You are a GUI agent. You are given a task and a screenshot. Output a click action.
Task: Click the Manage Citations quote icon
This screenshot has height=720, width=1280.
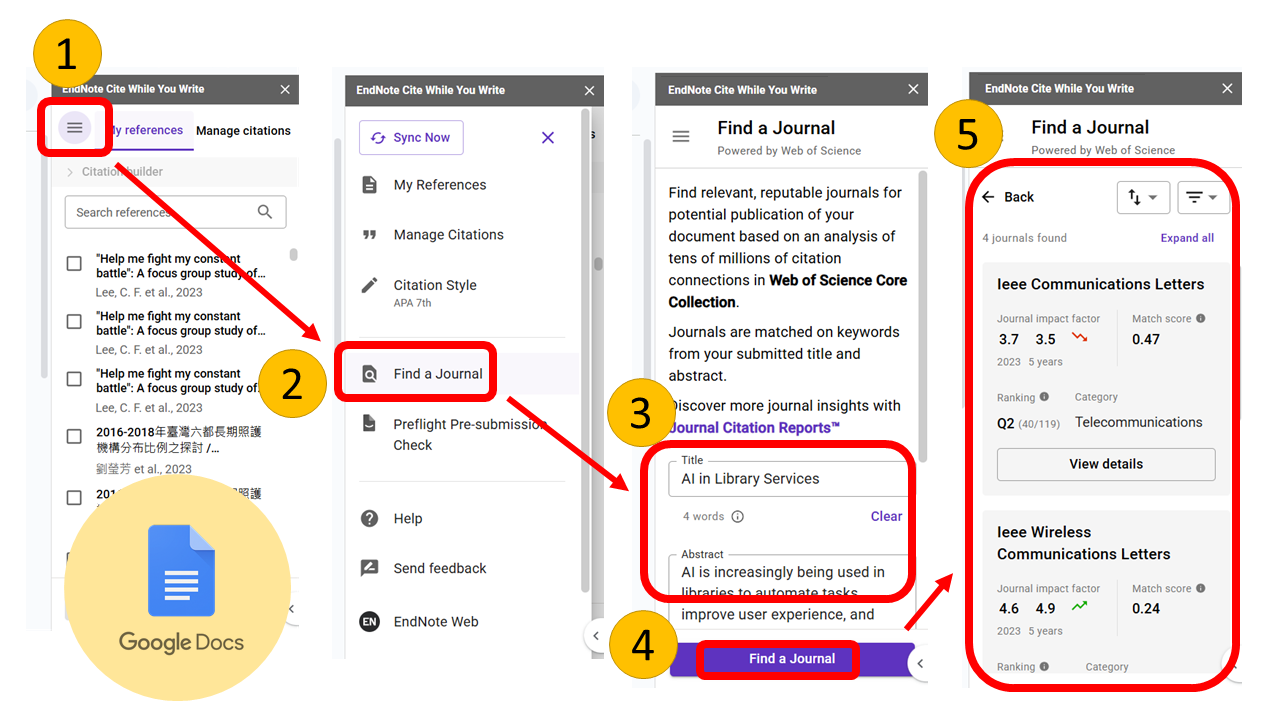[x=370, y=235]
